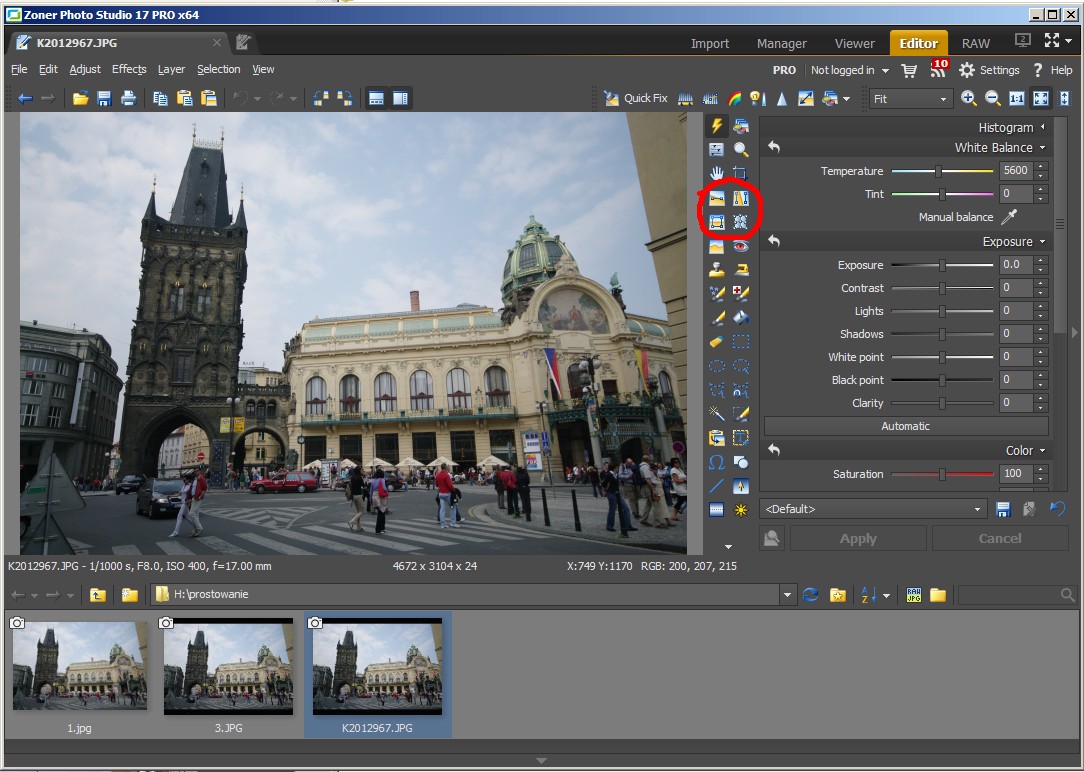Click the Quick Fix button
The height and width of the screenshot is (772, 1084).
pyautogui.click(x=636, y=98)
